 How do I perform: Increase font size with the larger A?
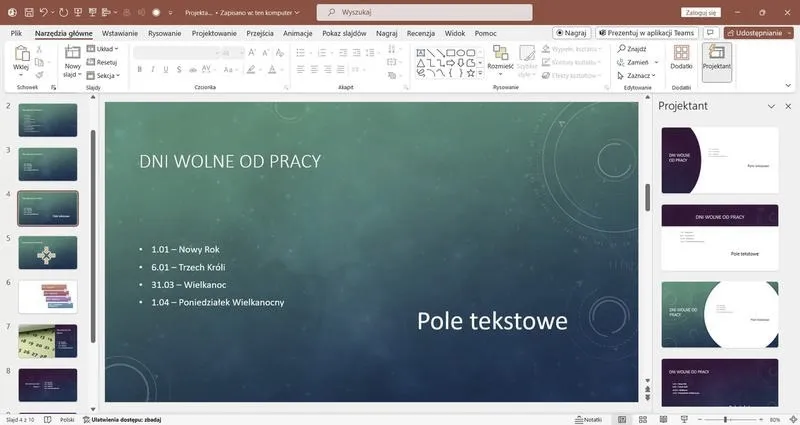pos(252,53)
